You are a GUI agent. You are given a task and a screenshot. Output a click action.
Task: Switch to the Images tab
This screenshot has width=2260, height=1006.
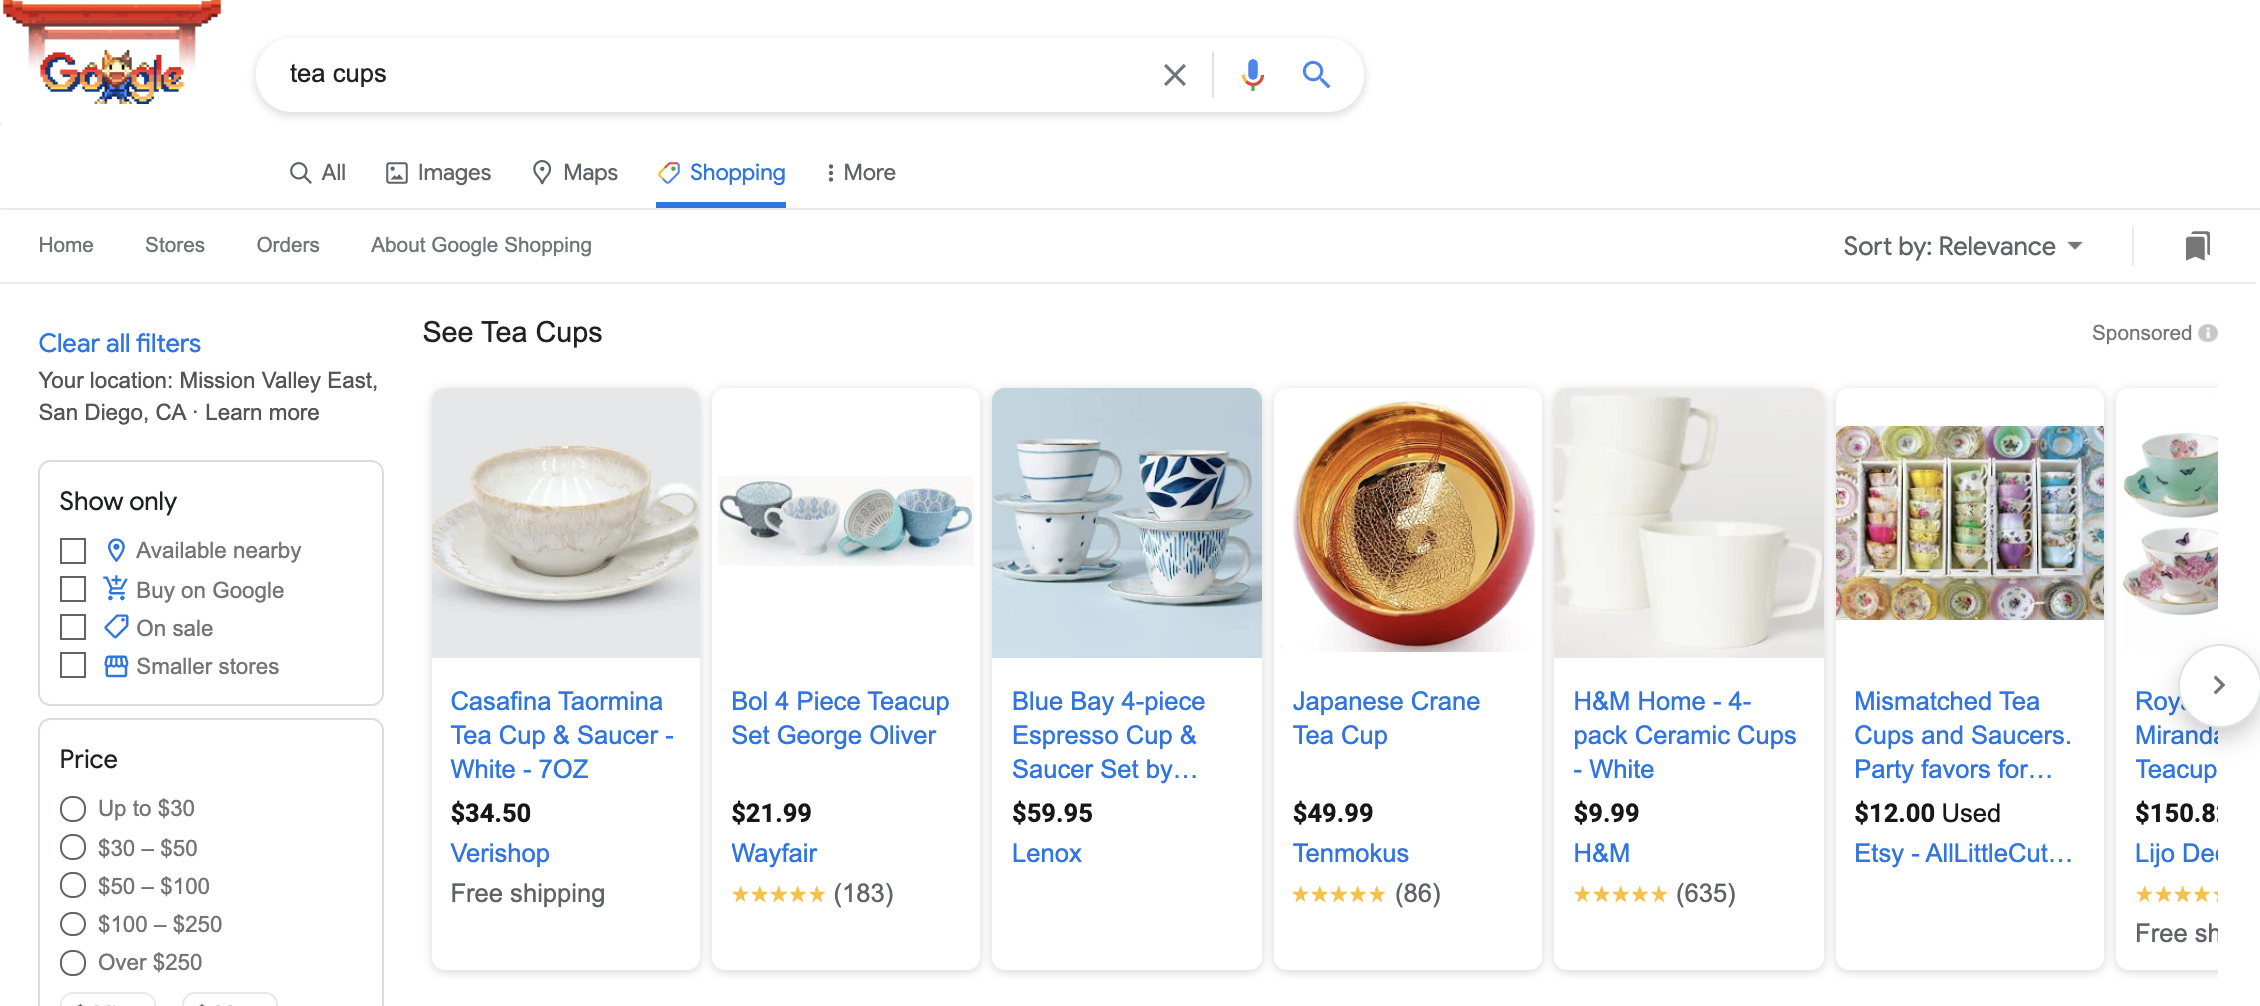[437, 172]
